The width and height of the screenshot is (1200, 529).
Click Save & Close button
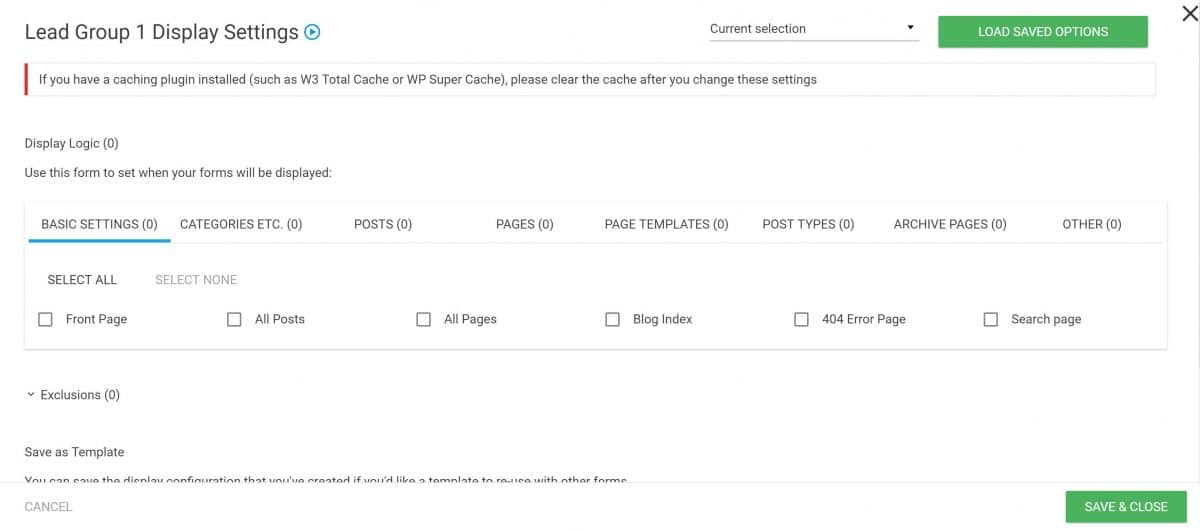[1126, 506]
